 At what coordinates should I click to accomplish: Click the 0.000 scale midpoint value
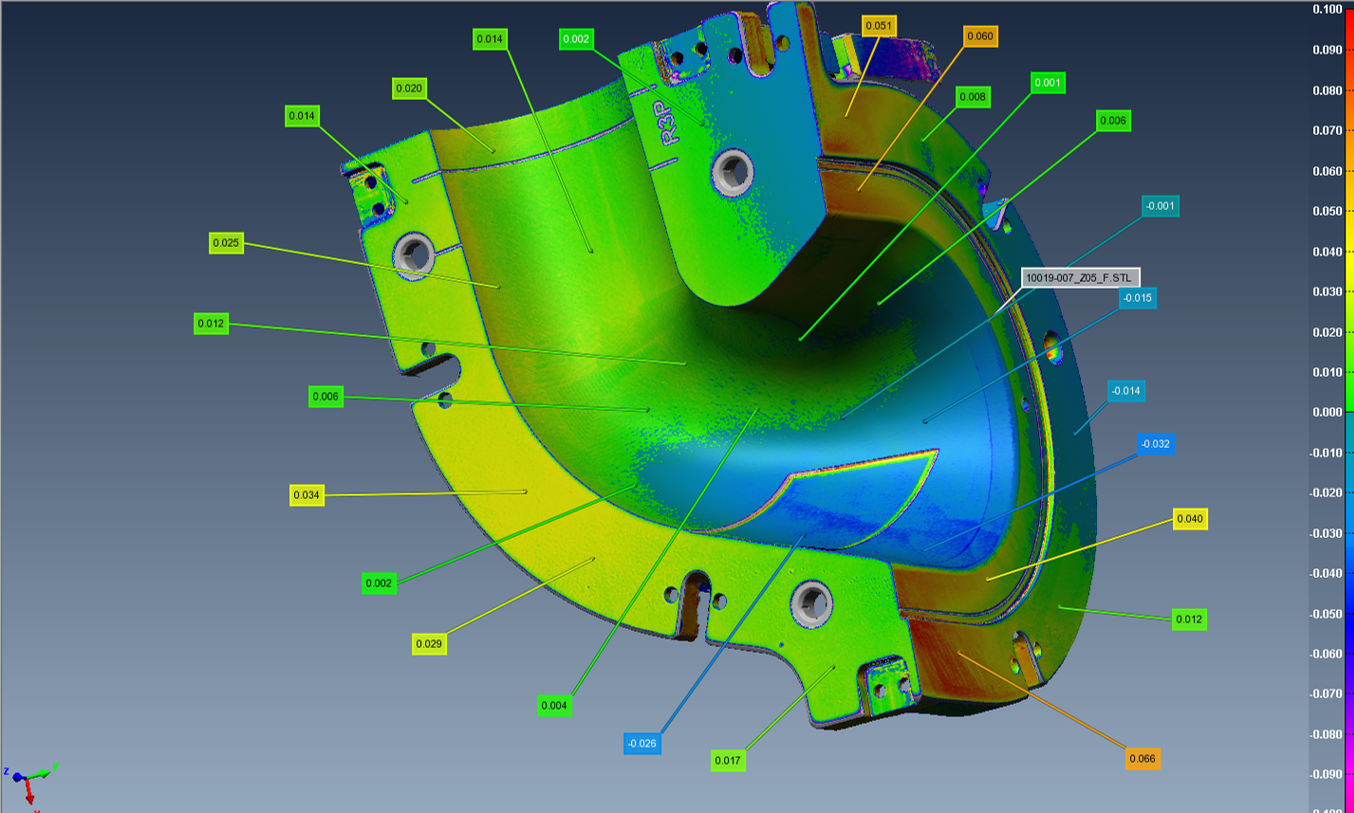[1327, 412]
